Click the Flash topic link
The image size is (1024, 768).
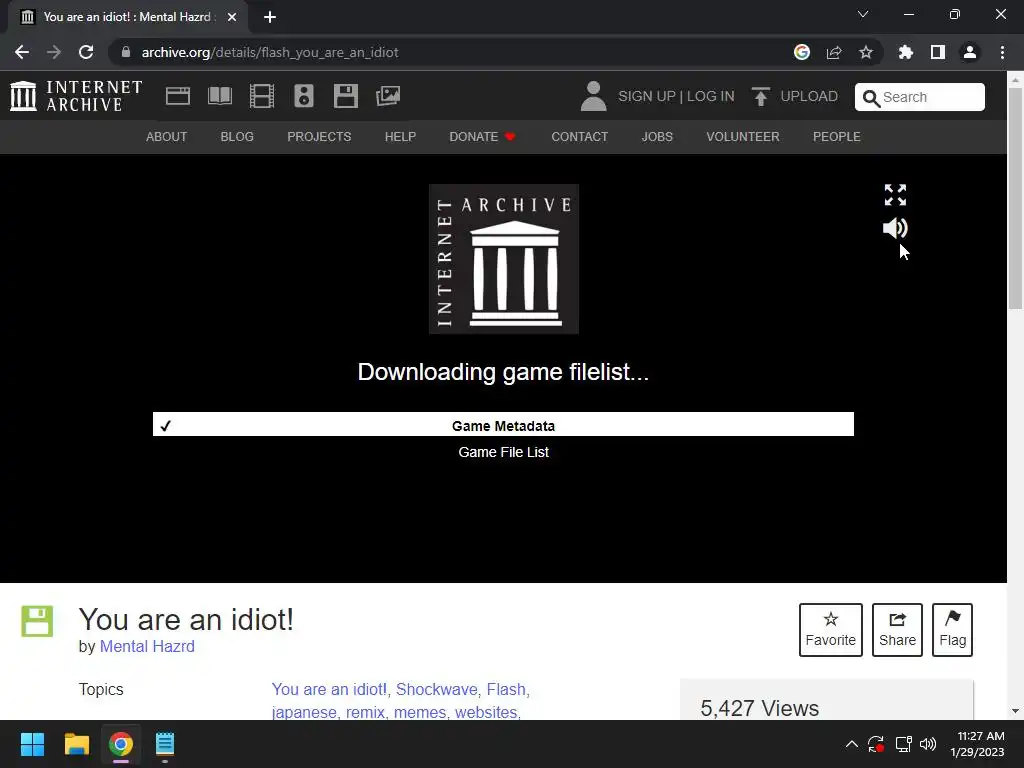tap(506, 689)
